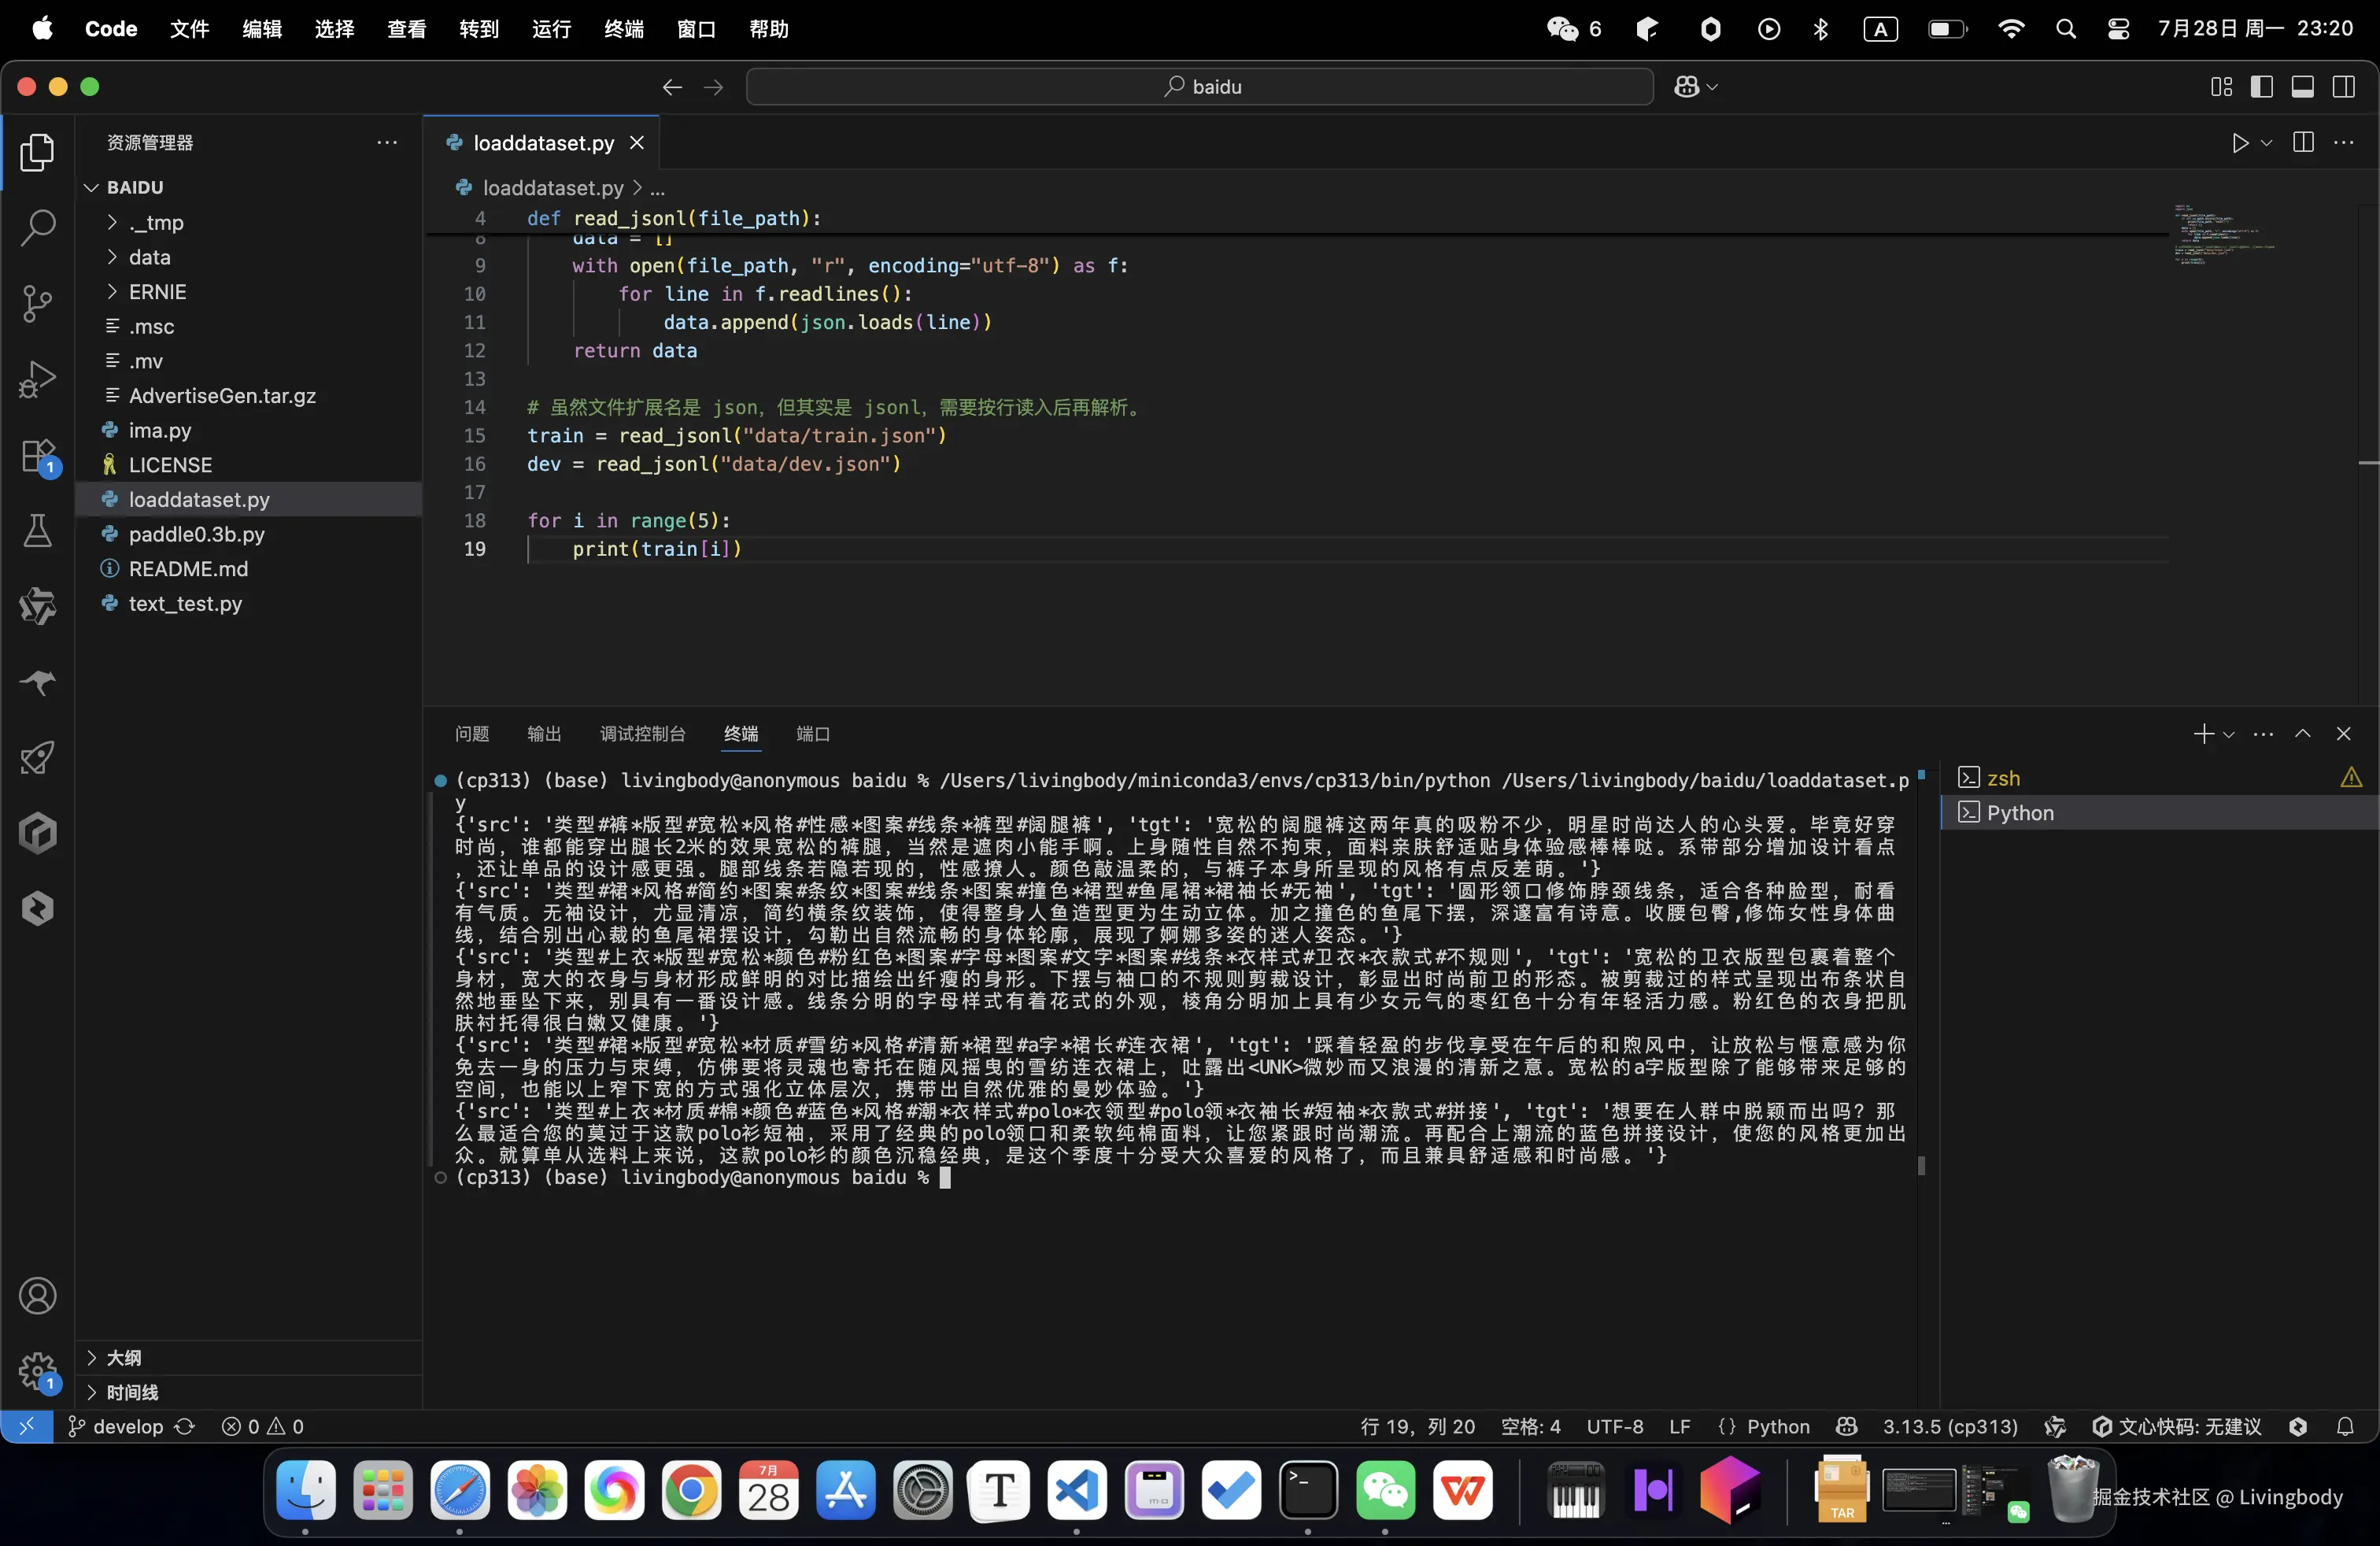Image resolution: width=2380 pixels, height=1546 pixels.
Task: Toggle the secondary side bar visibility
Action: pyautogui.click(x=2344, y=87)
